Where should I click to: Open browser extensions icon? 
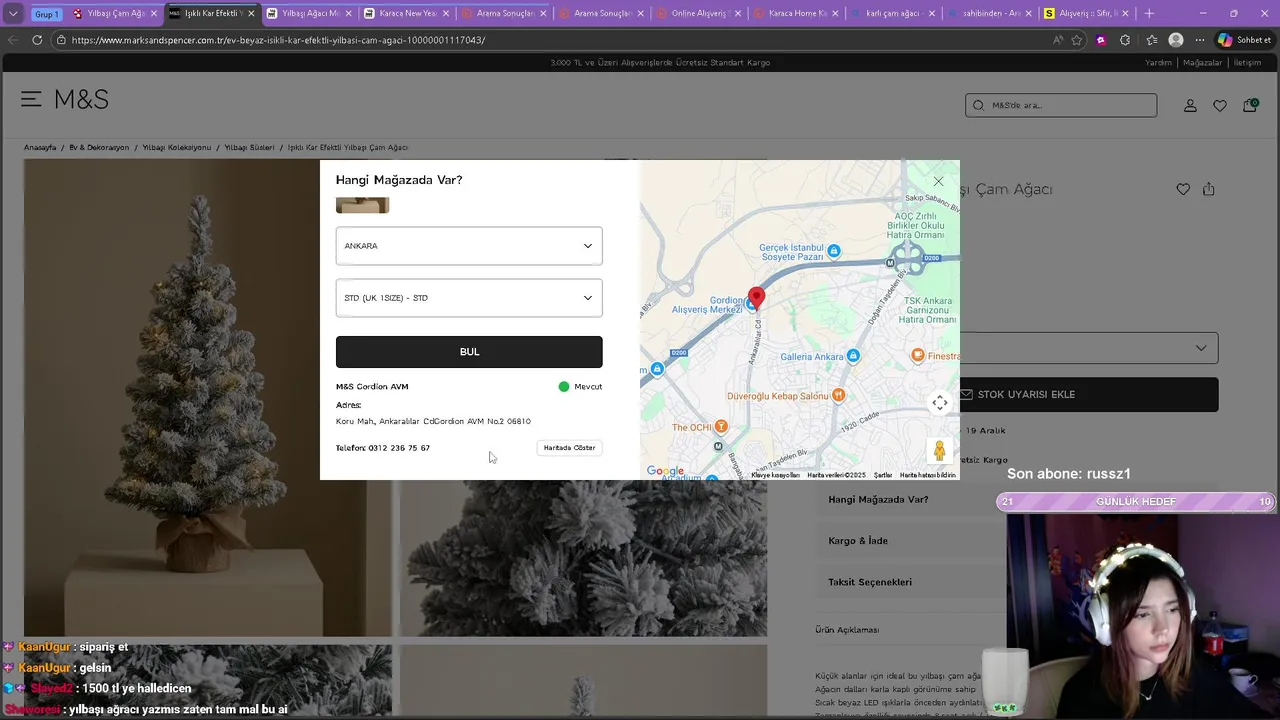click(1125, 40)
